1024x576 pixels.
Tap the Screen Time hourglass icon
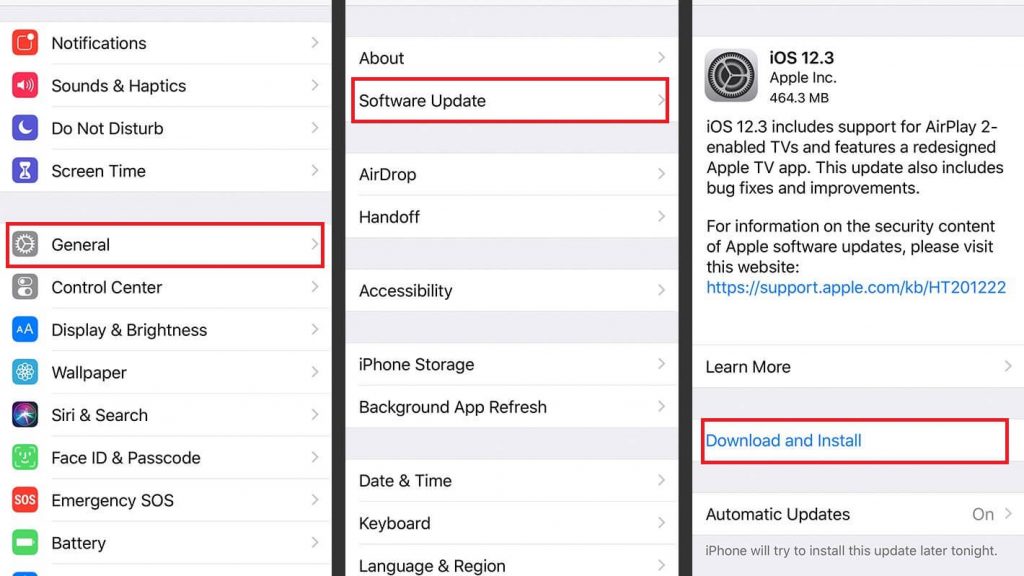point(25,170)
